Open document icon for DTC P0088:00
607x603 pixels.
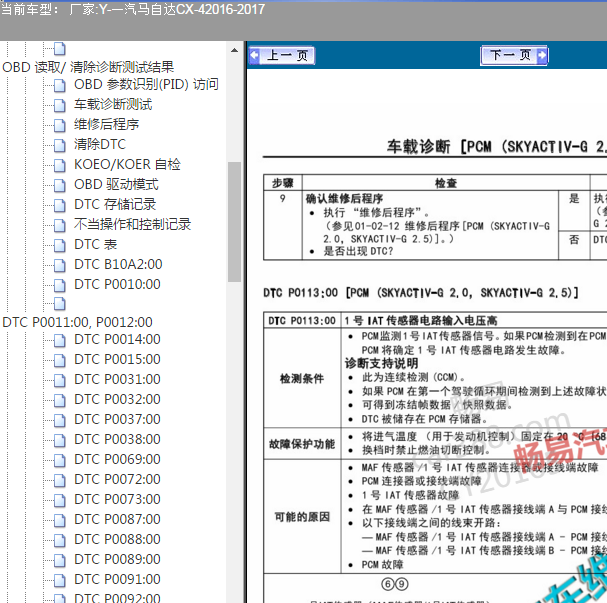60,540
